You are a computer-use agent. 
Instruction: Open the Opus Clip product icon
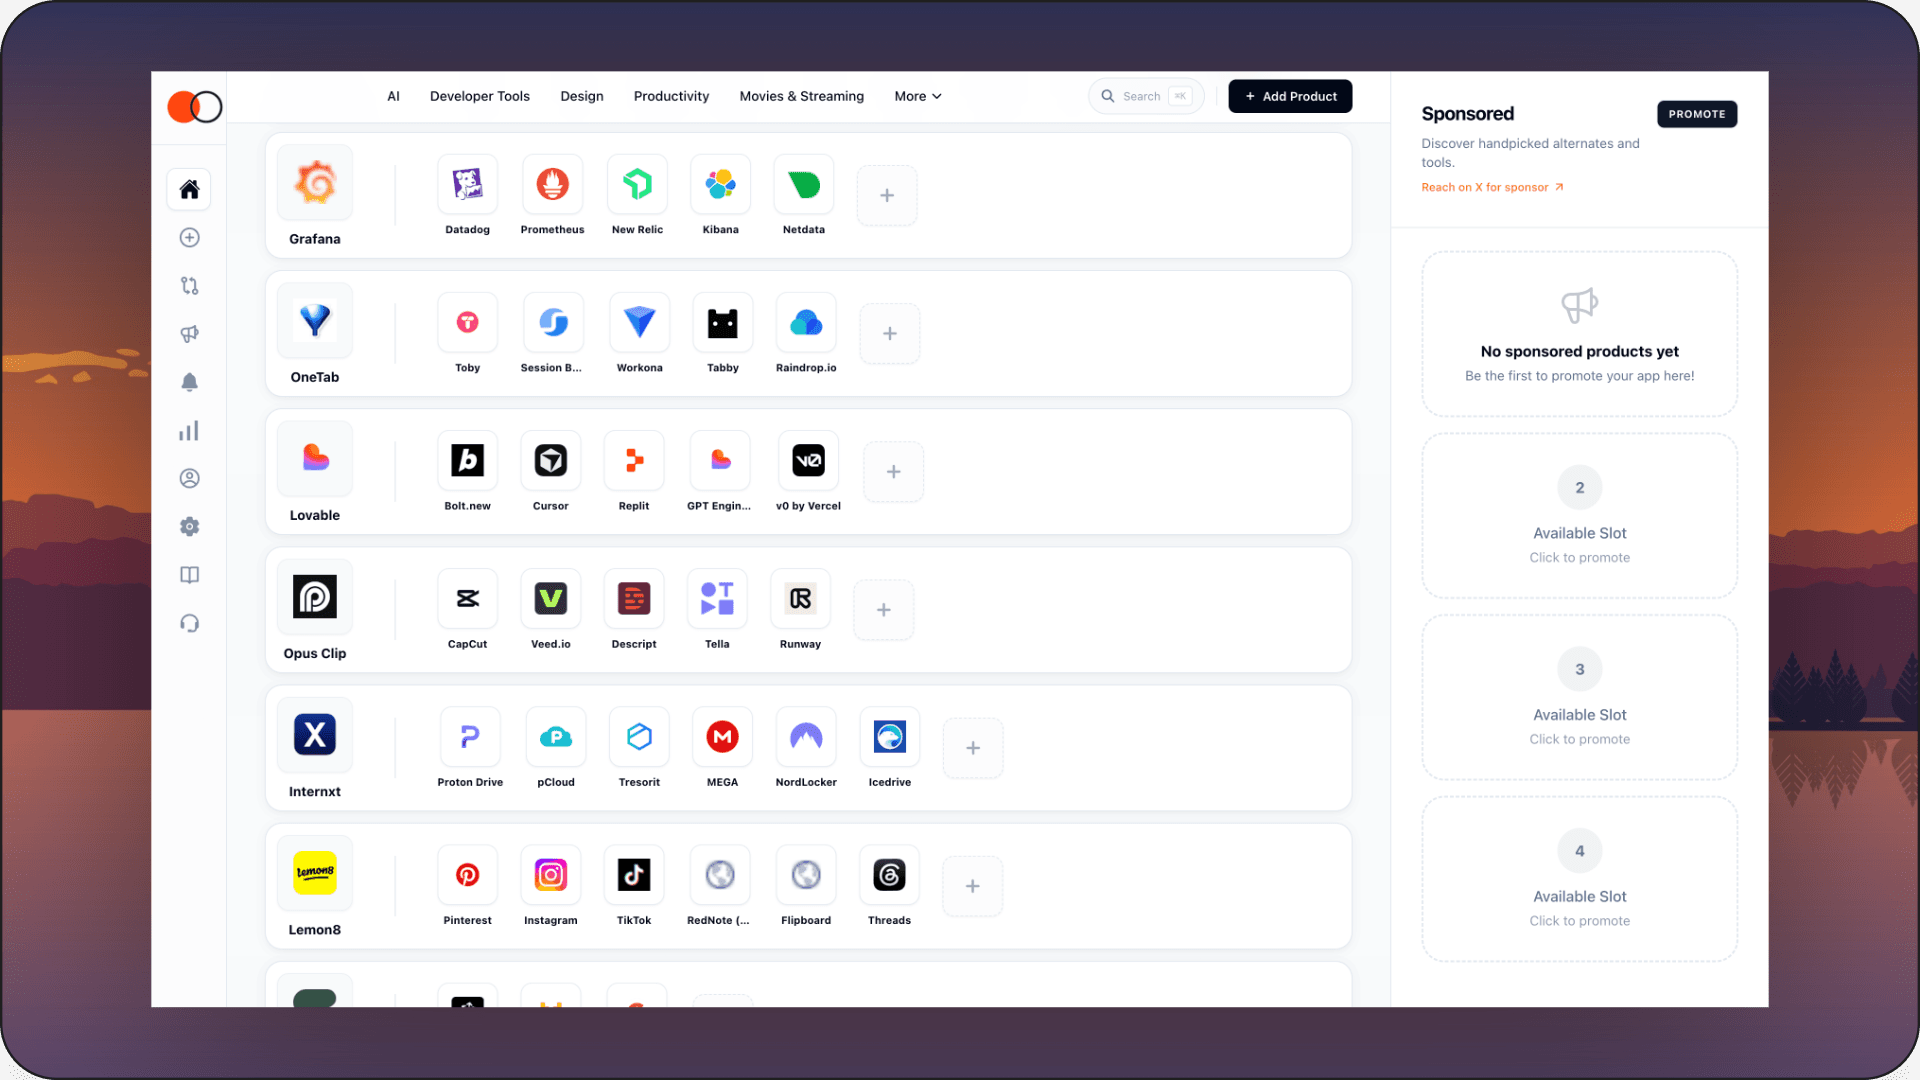[315, 597]
